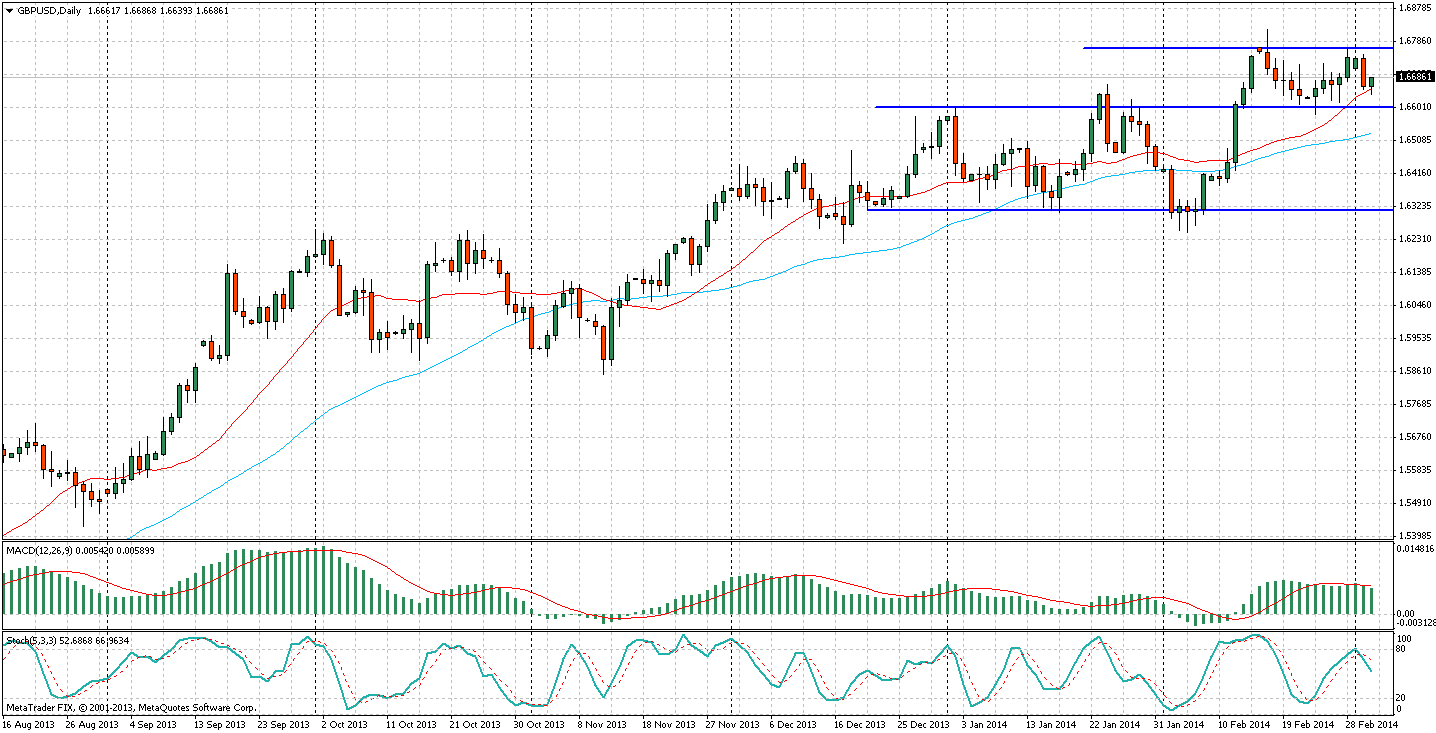Click the current price tag 1.66861
The width and height of the screenshot is (1436, 733).
click(1414, 76)
